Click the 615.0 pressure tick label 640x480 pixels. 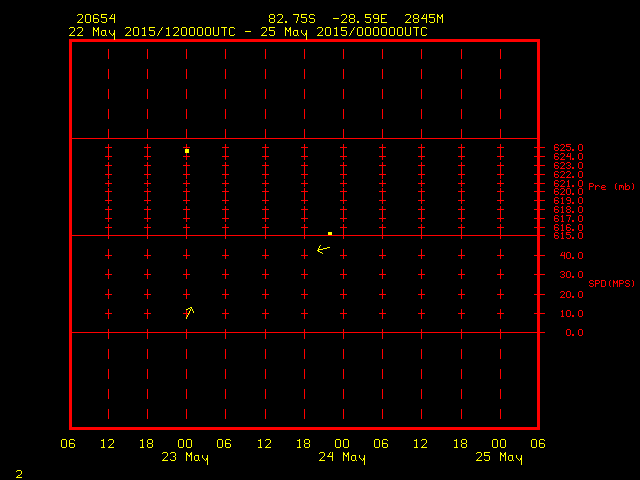coord(568,236)
